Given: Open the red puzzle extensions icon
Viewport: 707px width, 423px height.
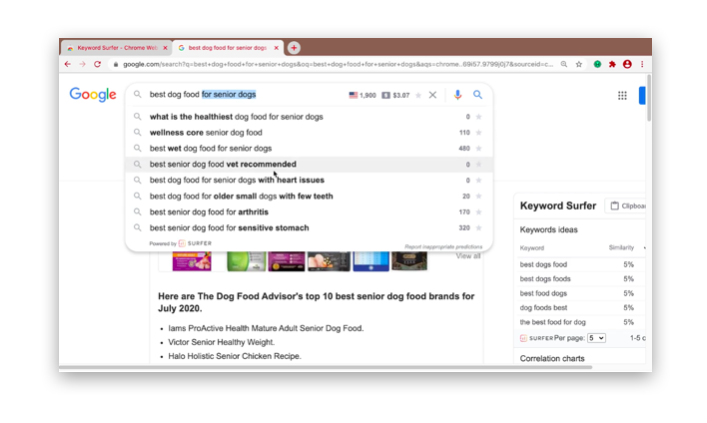Looking at the screenshot, I should (612, 64).
